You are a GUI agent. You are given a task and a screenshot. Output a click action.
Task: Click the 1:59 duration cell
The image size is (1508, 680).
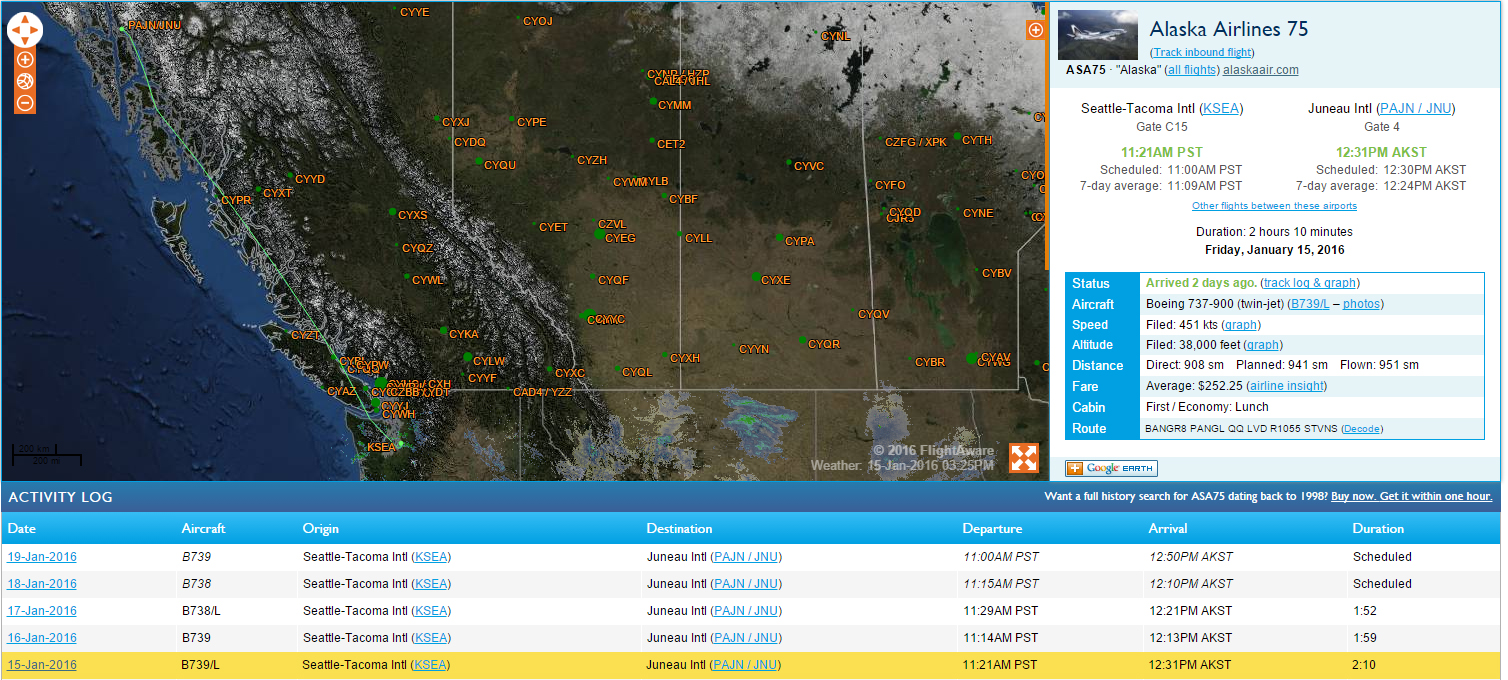(1365, 638)
